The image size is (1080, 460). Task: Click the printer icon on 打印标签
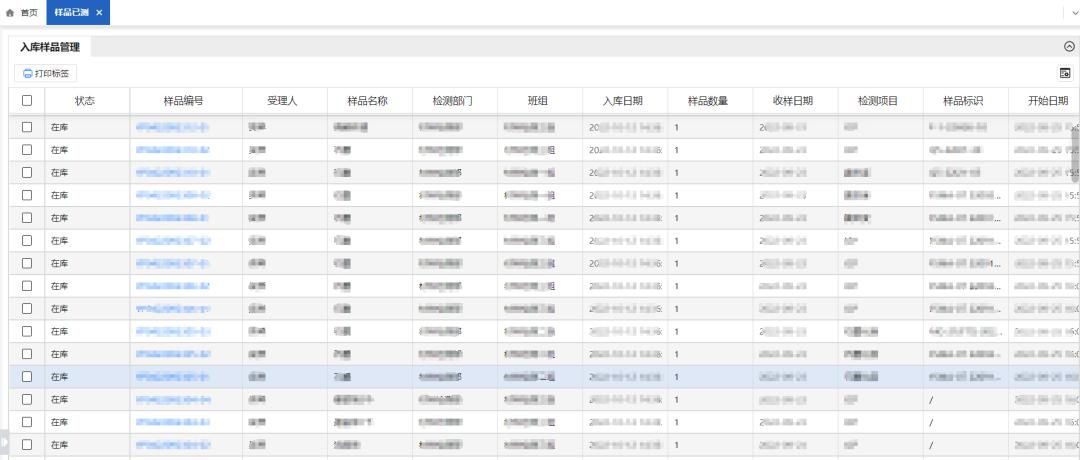28,74
